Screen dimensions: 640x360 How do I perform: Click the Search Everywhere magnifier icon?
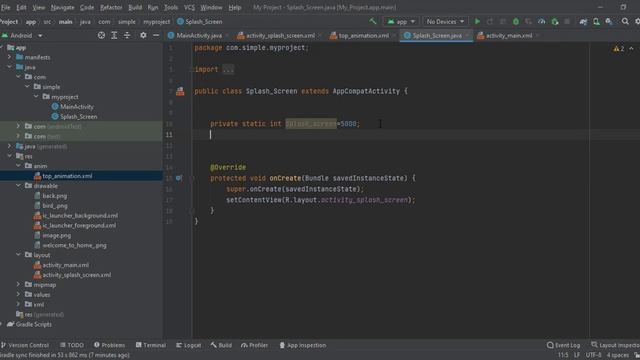pos(625,21)
